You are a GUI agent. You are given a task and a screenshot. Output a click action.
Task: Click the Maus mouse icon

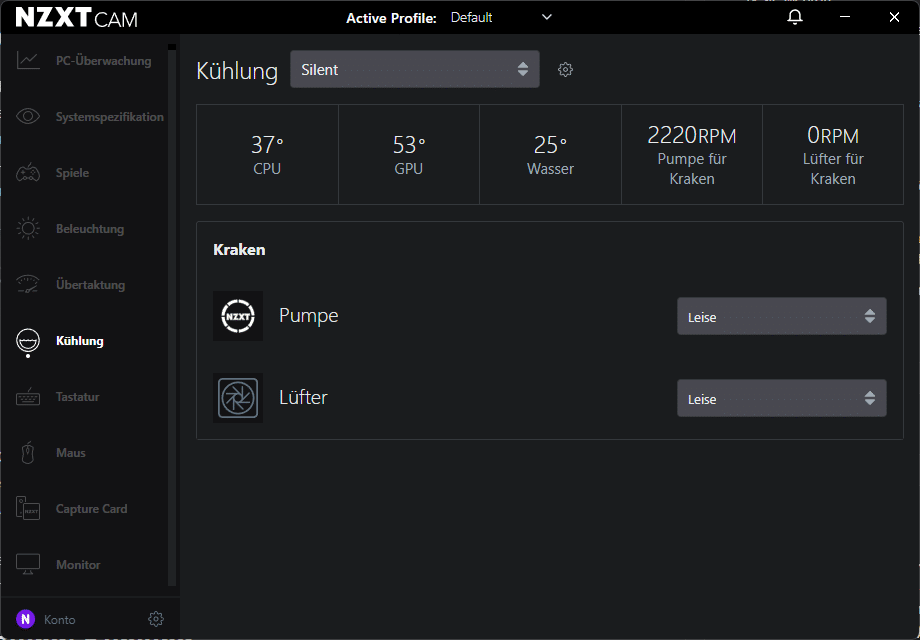(28, 453)
